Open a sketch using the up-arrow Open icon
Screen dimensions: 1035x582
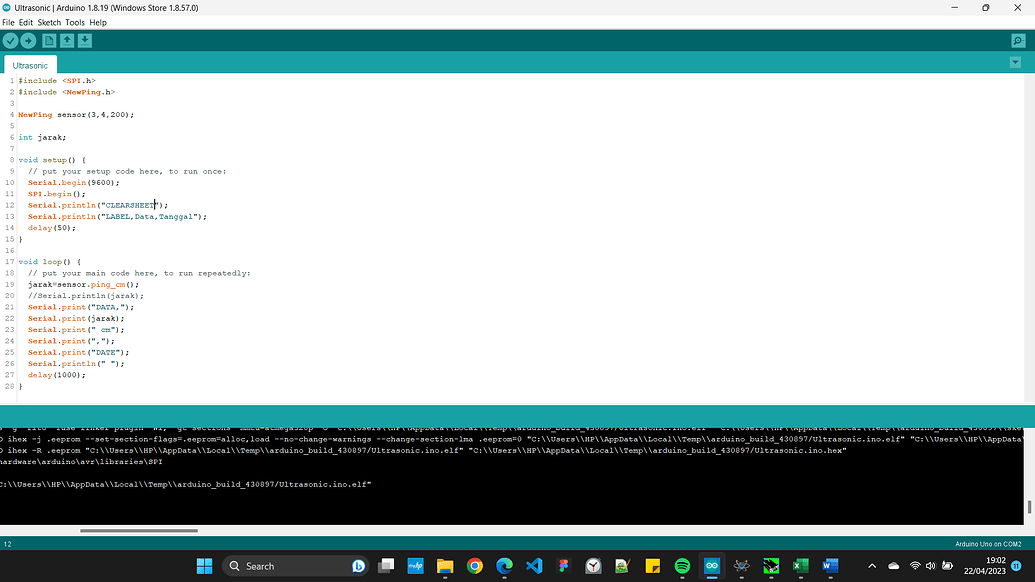tap(67, 40)
